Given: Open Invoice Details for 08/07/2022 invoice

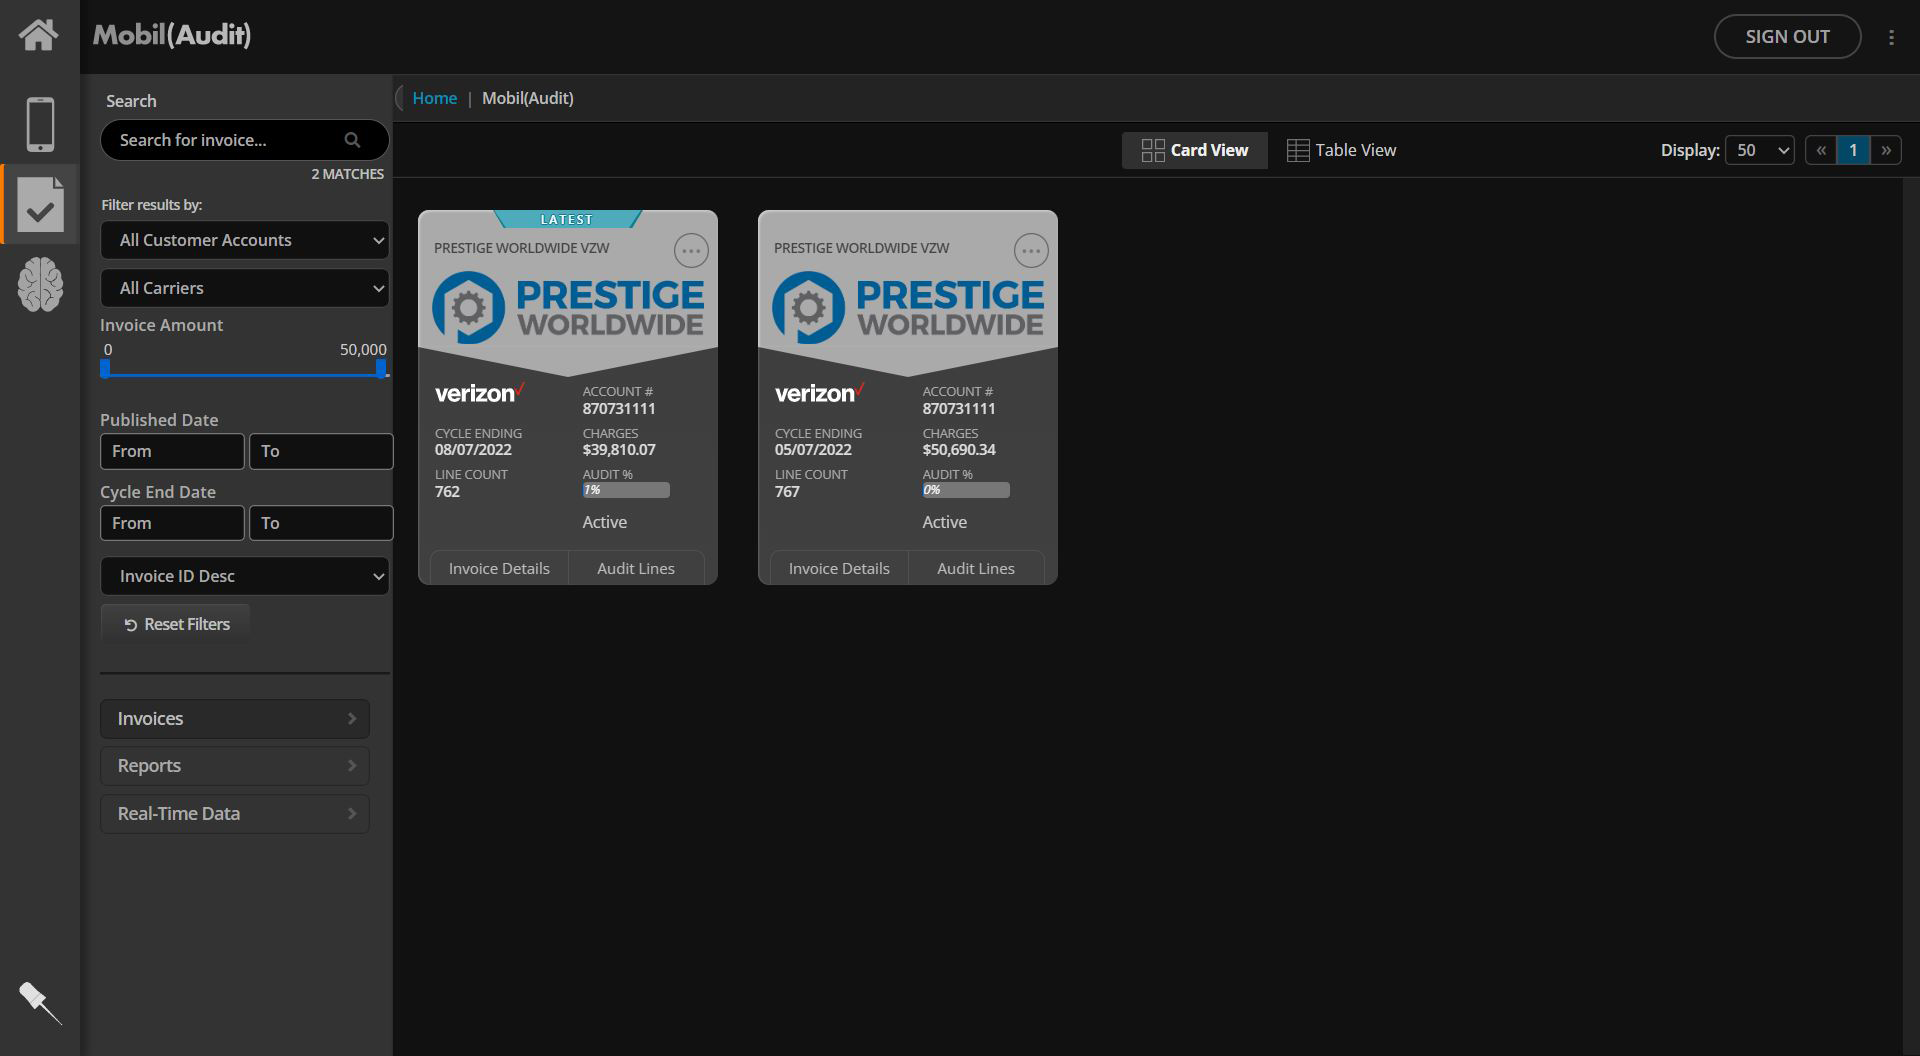Looking at the screenshot, I should tap(499, 568).
